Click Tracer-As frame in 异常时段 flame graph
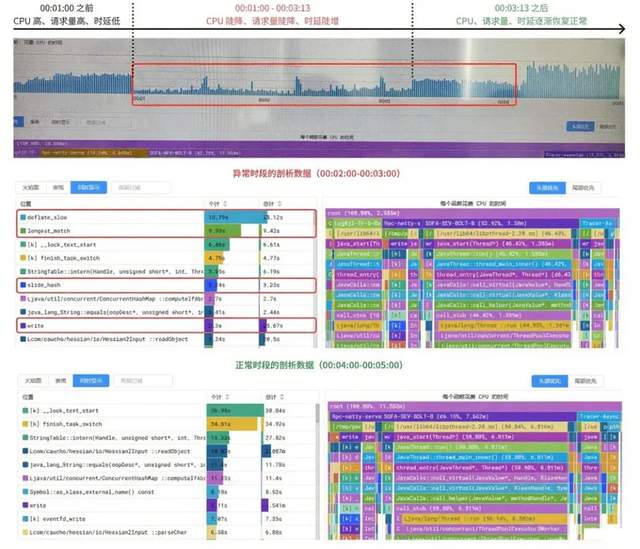Screen dimensions: 640x549 (598, 223)
